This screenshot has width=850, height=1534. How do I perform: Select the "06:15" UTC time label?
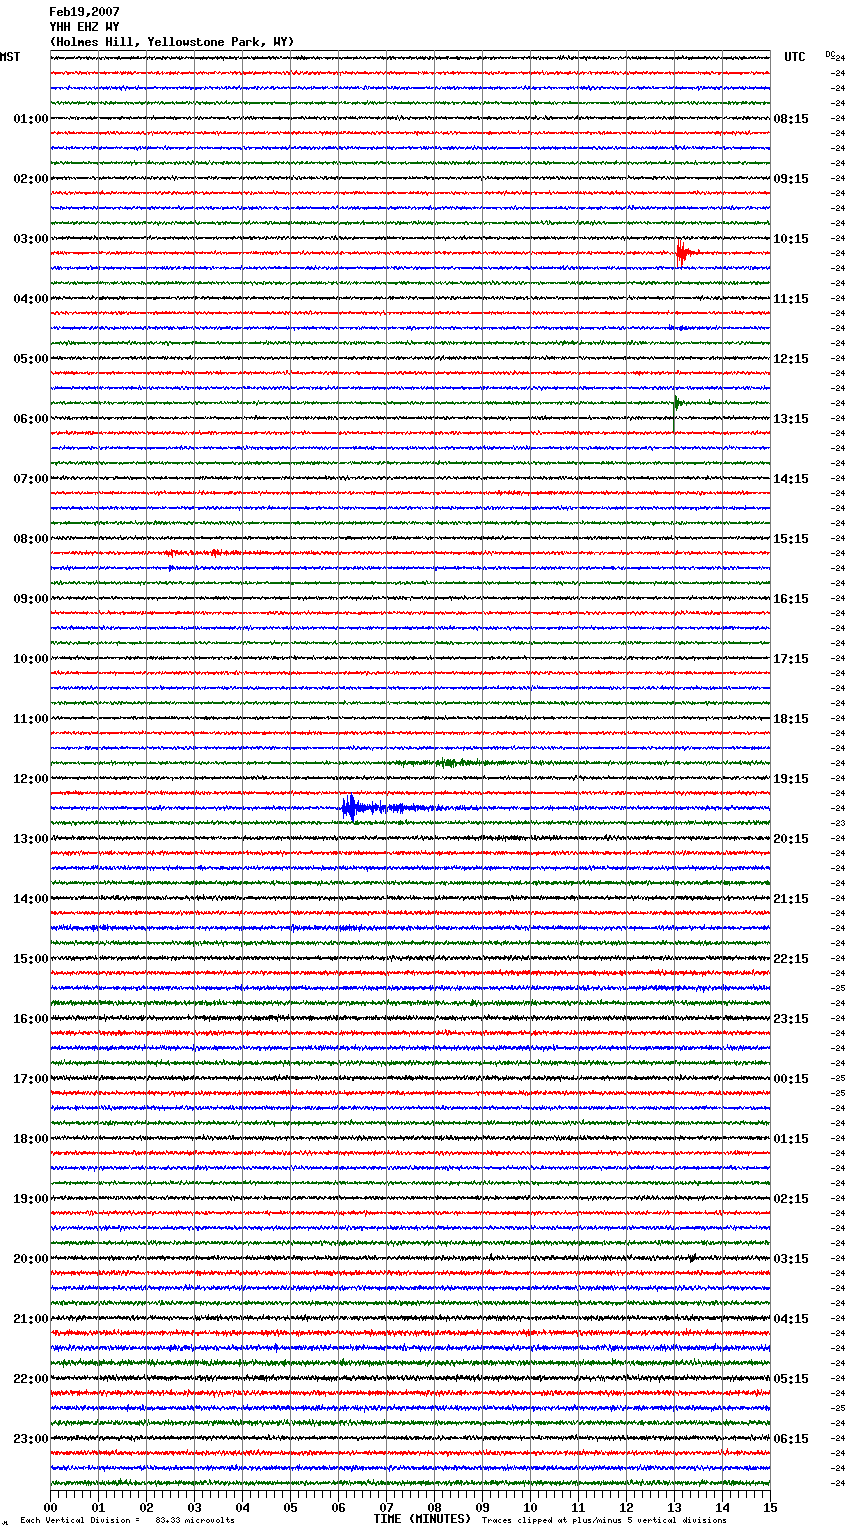[x=791, y=1439]
